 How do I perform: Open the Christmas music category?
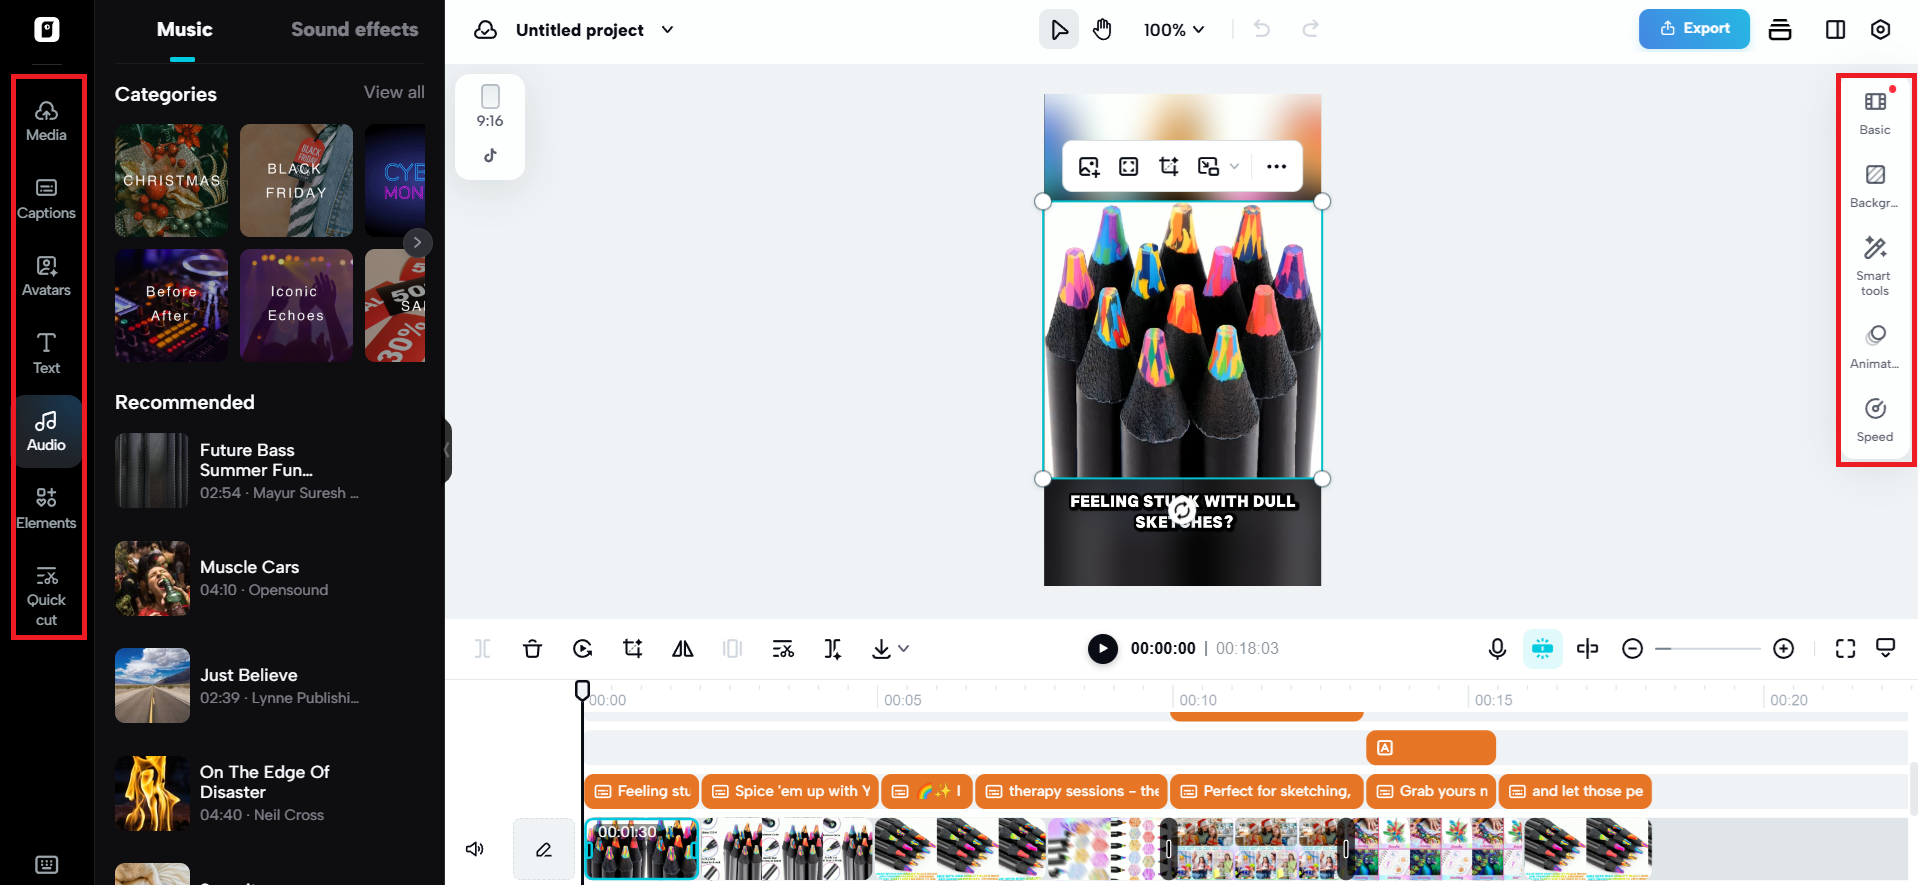(171, 180)
